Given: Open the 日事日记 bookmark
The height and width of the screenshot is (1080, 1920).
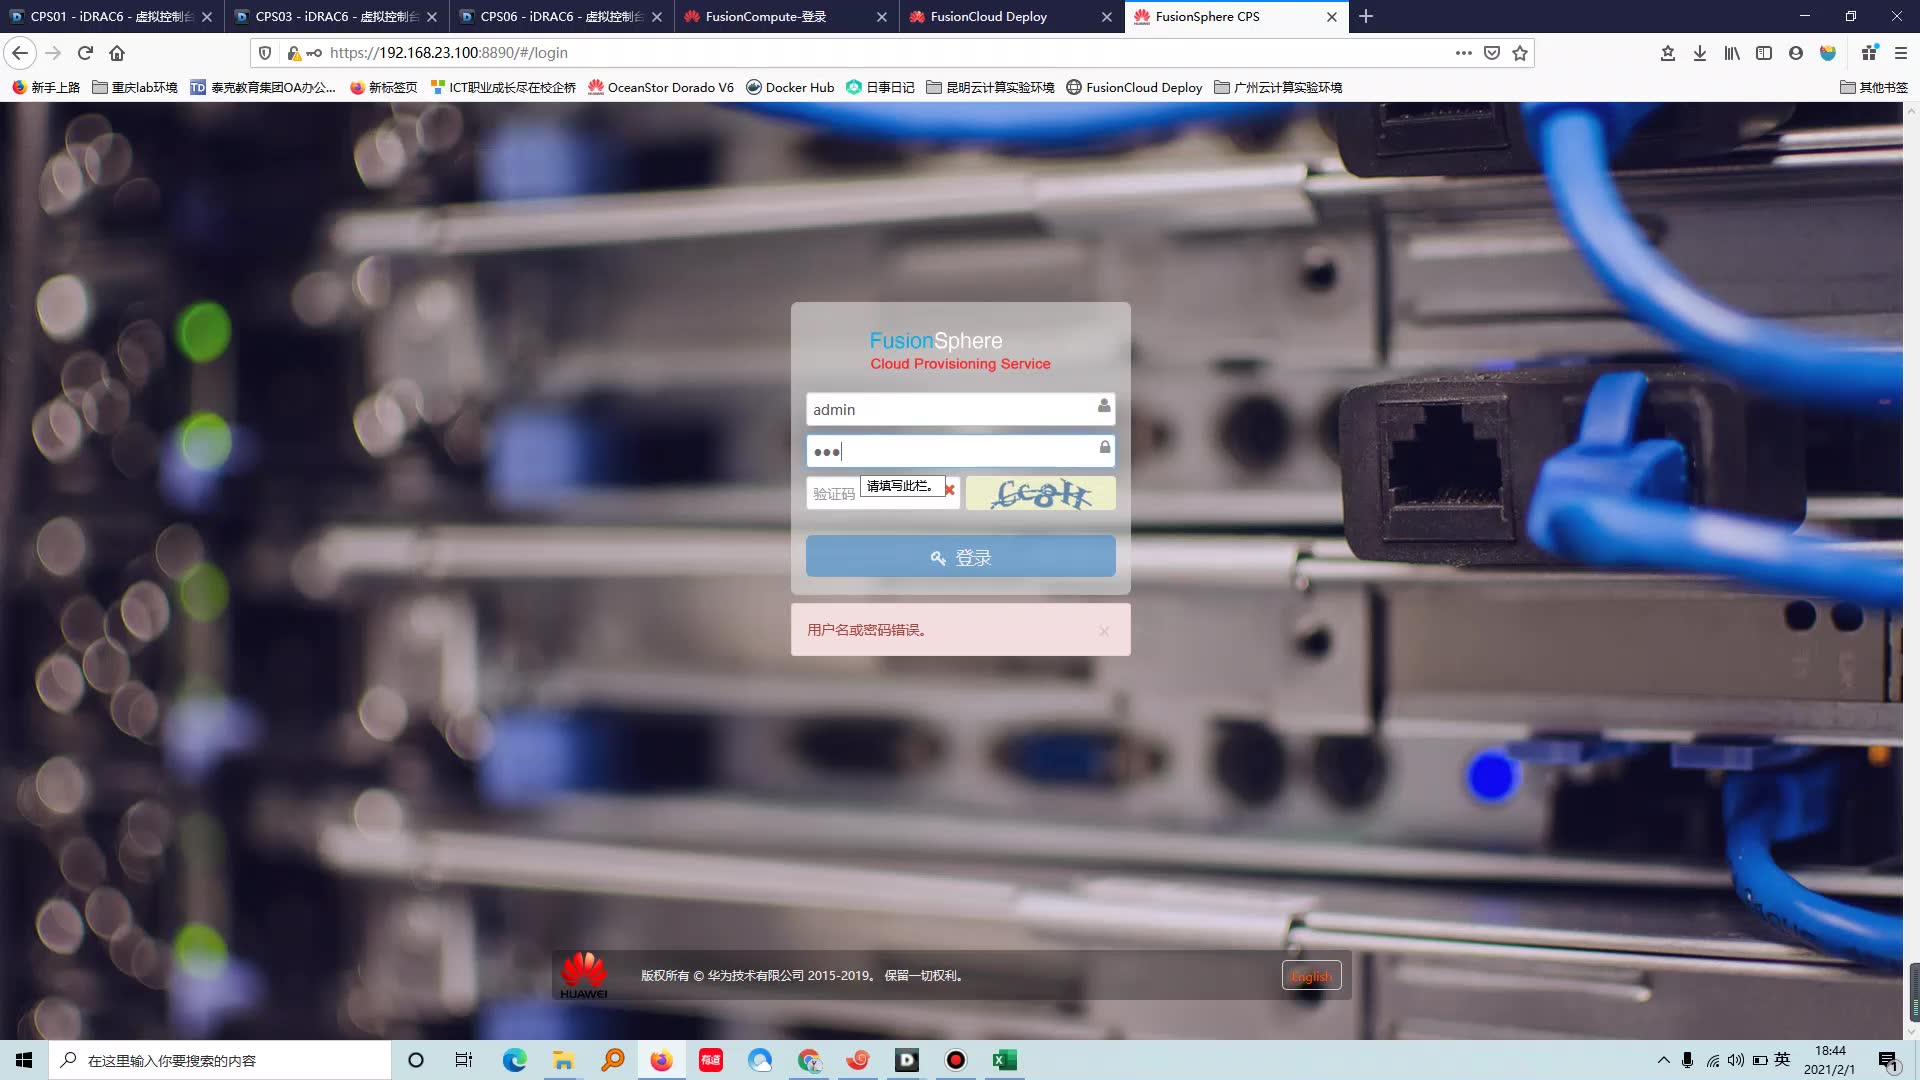Looking at the screenshot, I should (x=881, y=87).
